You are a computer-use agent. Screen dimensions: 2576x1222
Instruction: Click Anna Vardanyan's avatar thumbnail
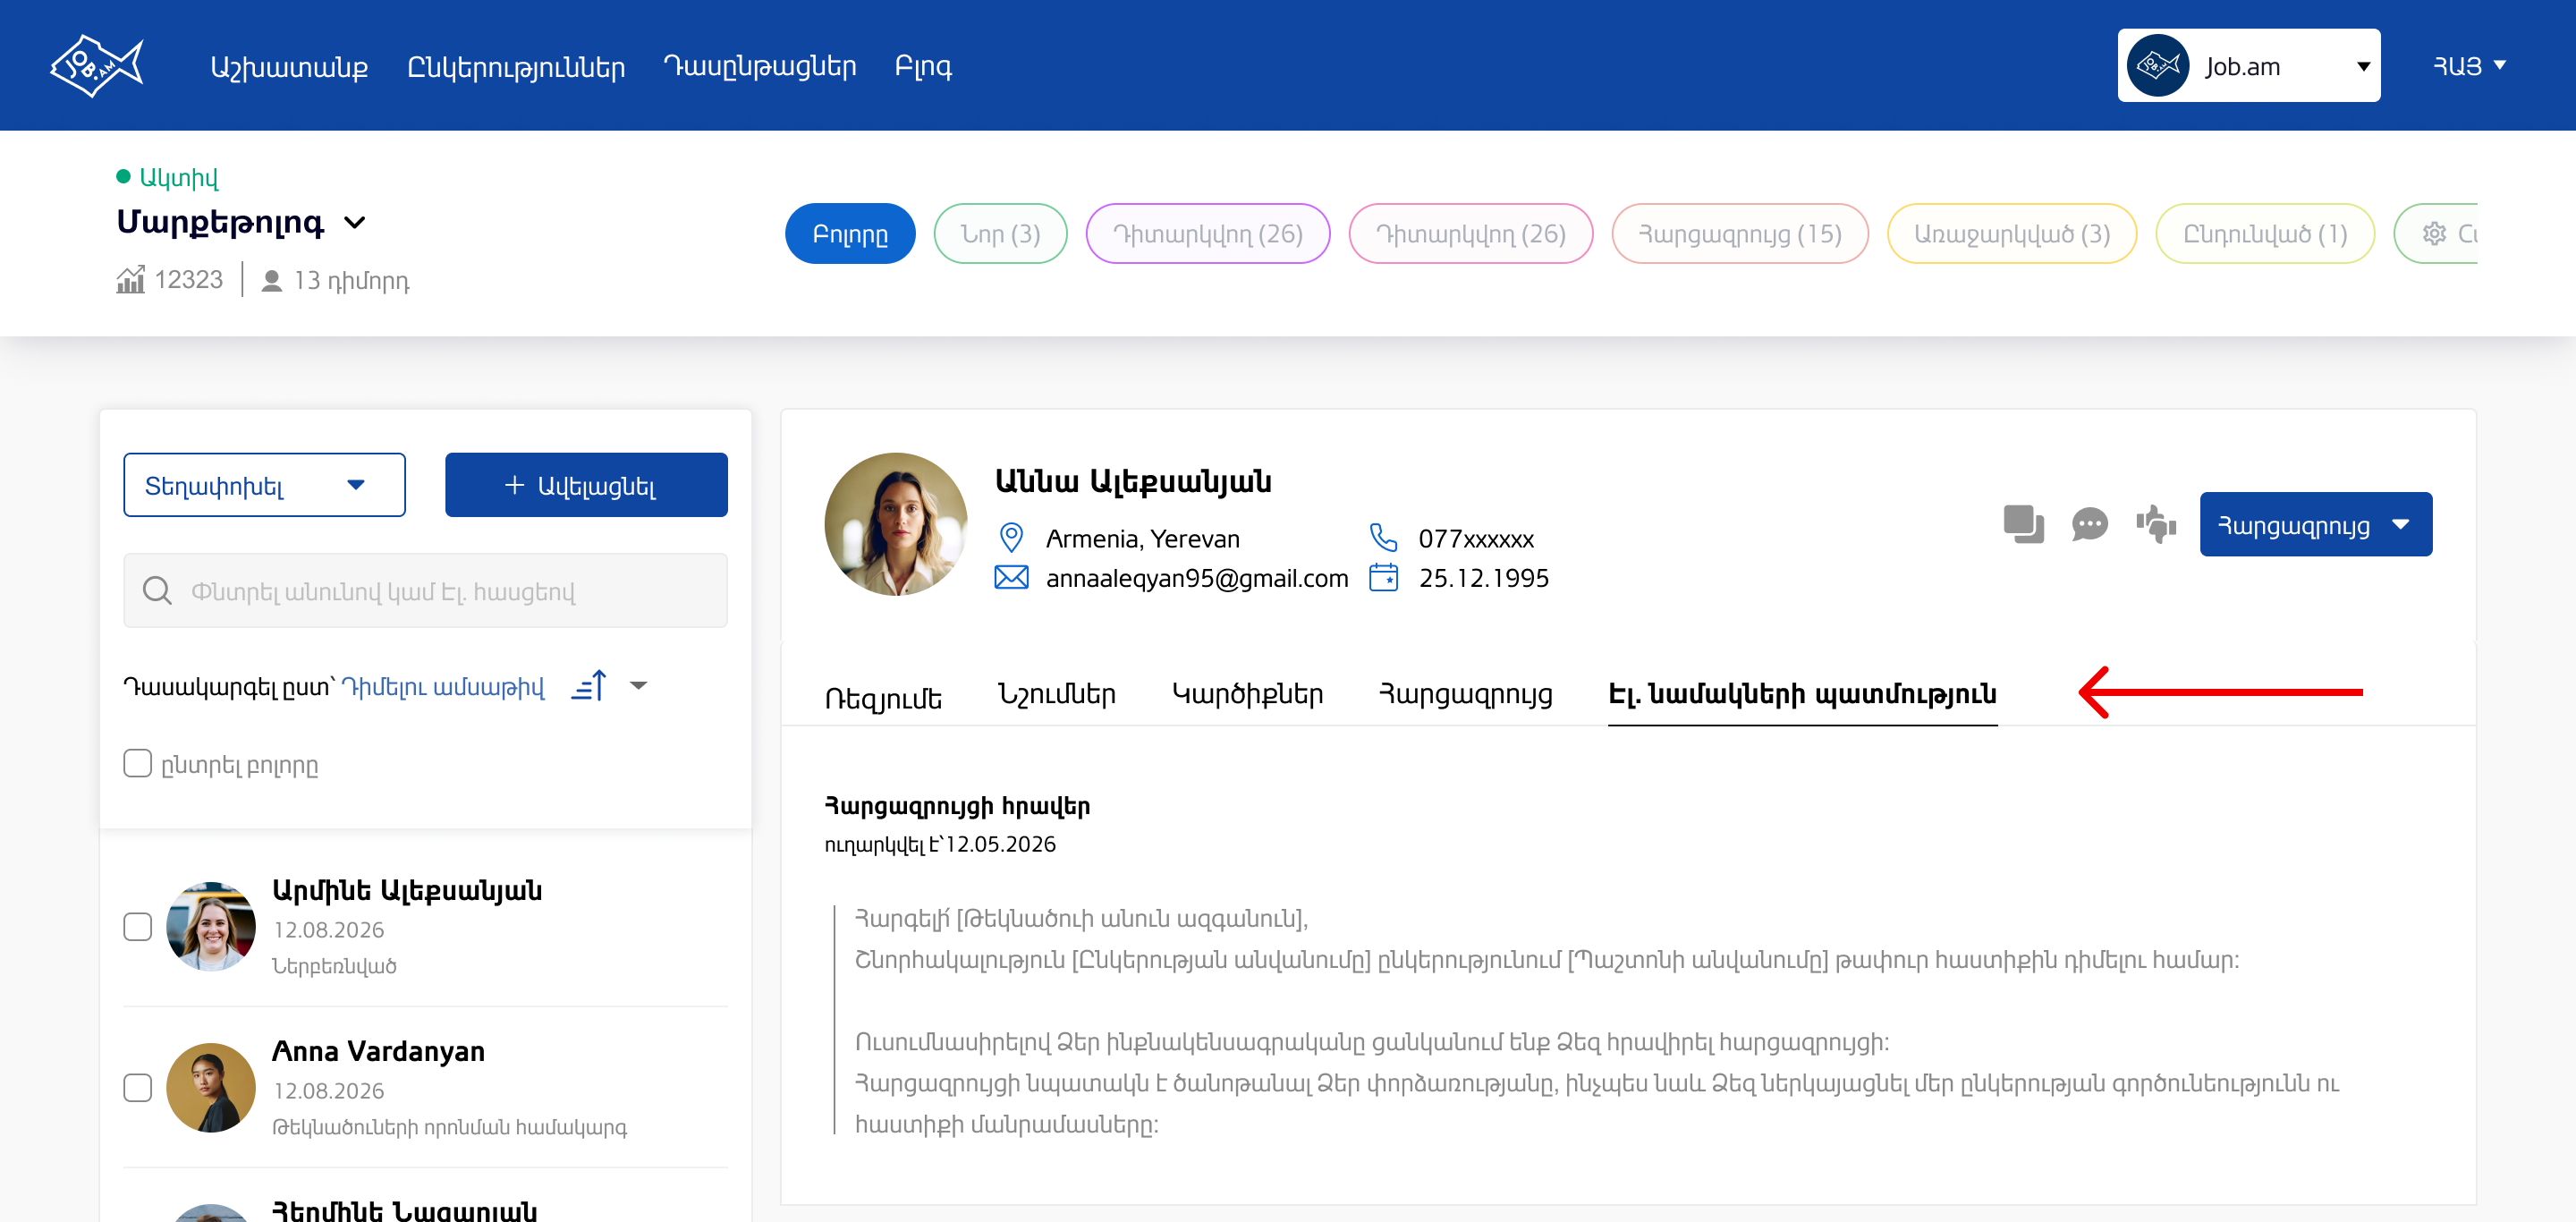pos(210,1088)
